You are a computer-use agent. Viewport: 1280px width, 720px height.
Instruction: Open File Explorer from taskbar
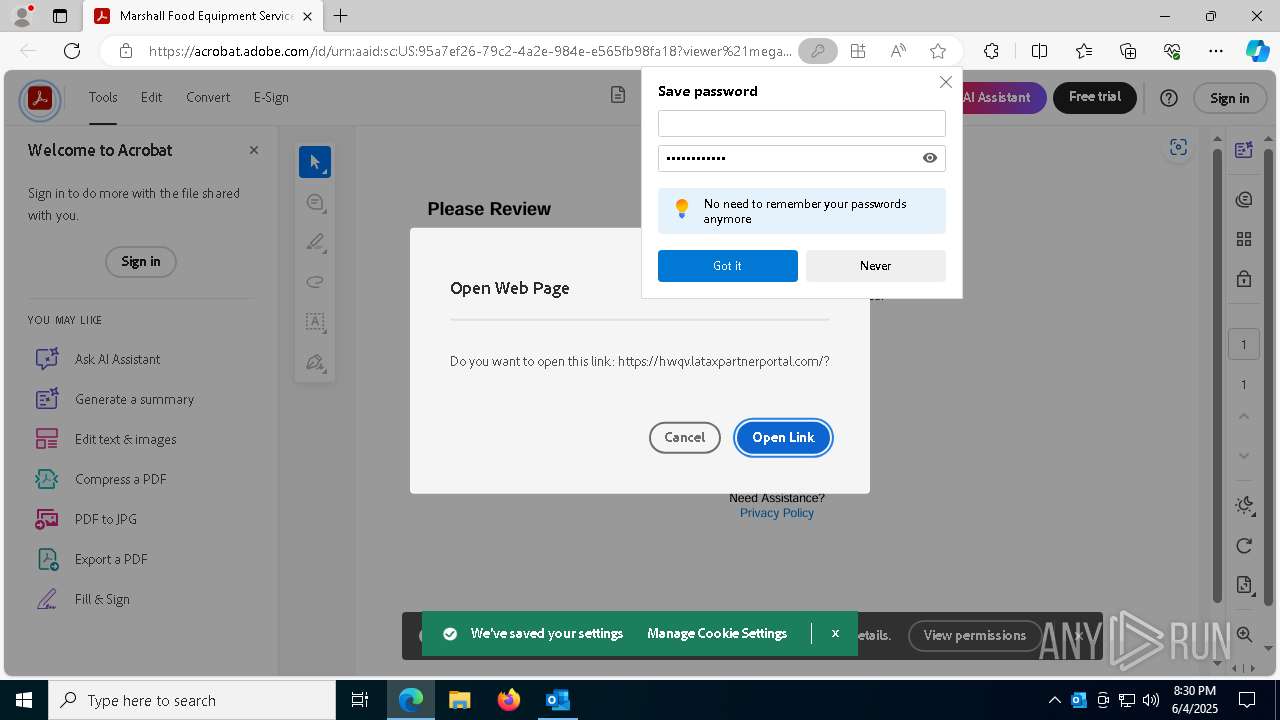[x=460, y=700]
